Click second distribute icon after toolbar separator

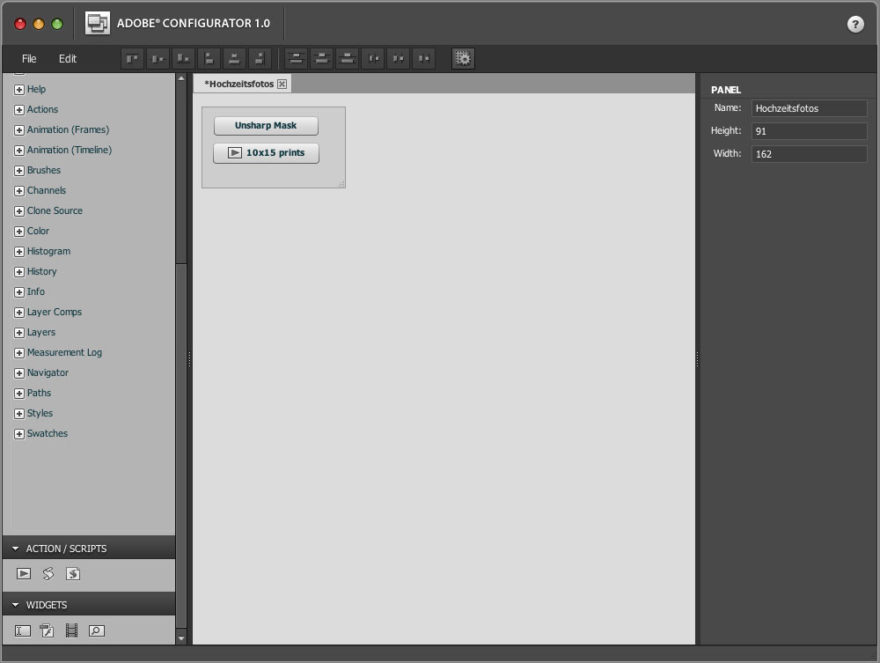322,58
